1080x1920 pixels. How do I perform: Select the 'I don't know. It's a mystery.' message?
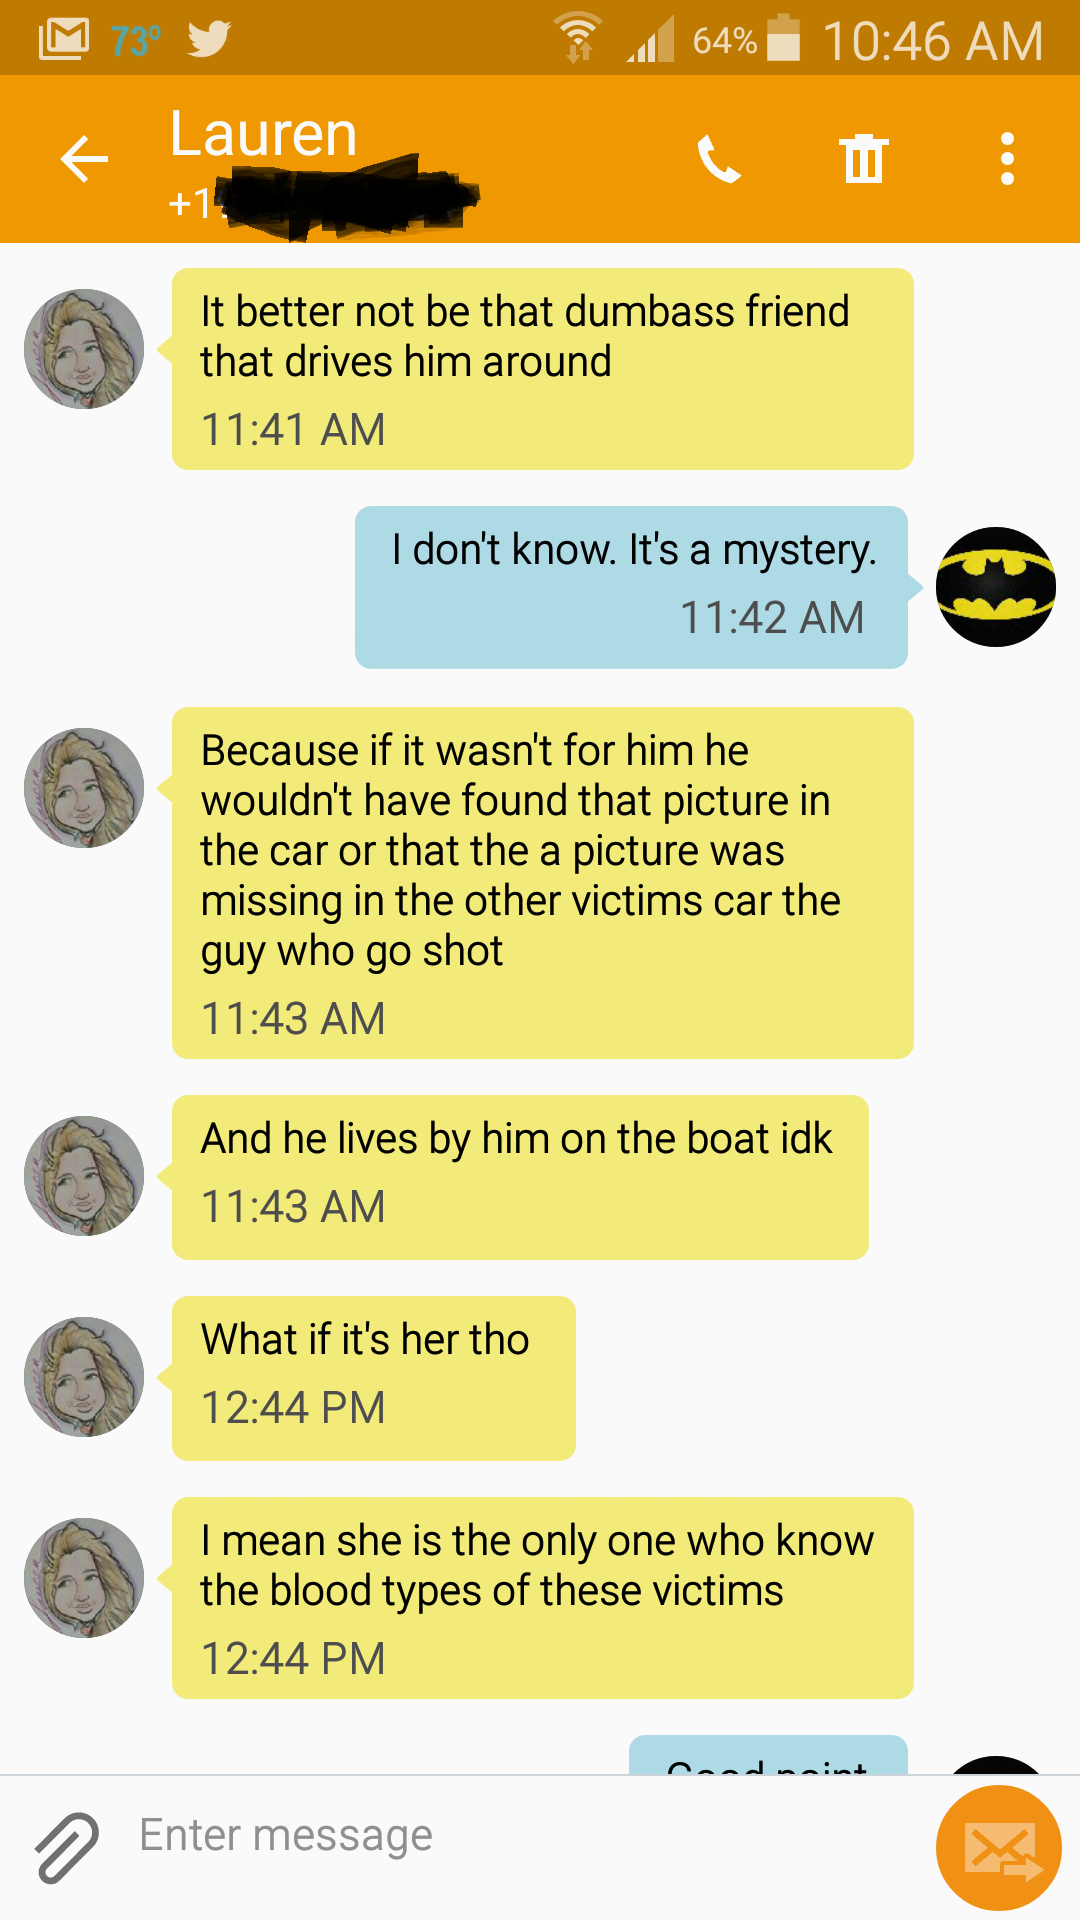[631, 587]
